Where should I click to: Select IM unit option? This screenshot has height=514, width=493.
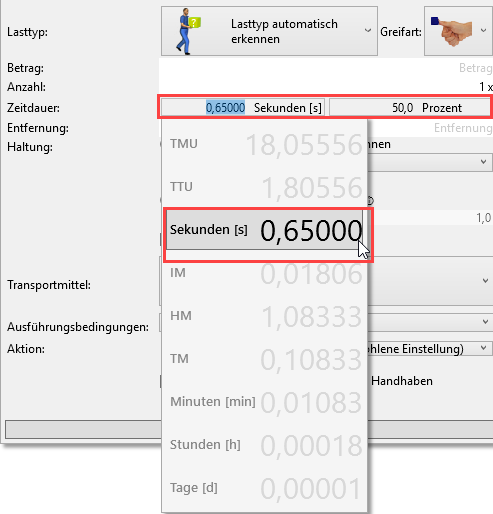[x=264, y=273]
